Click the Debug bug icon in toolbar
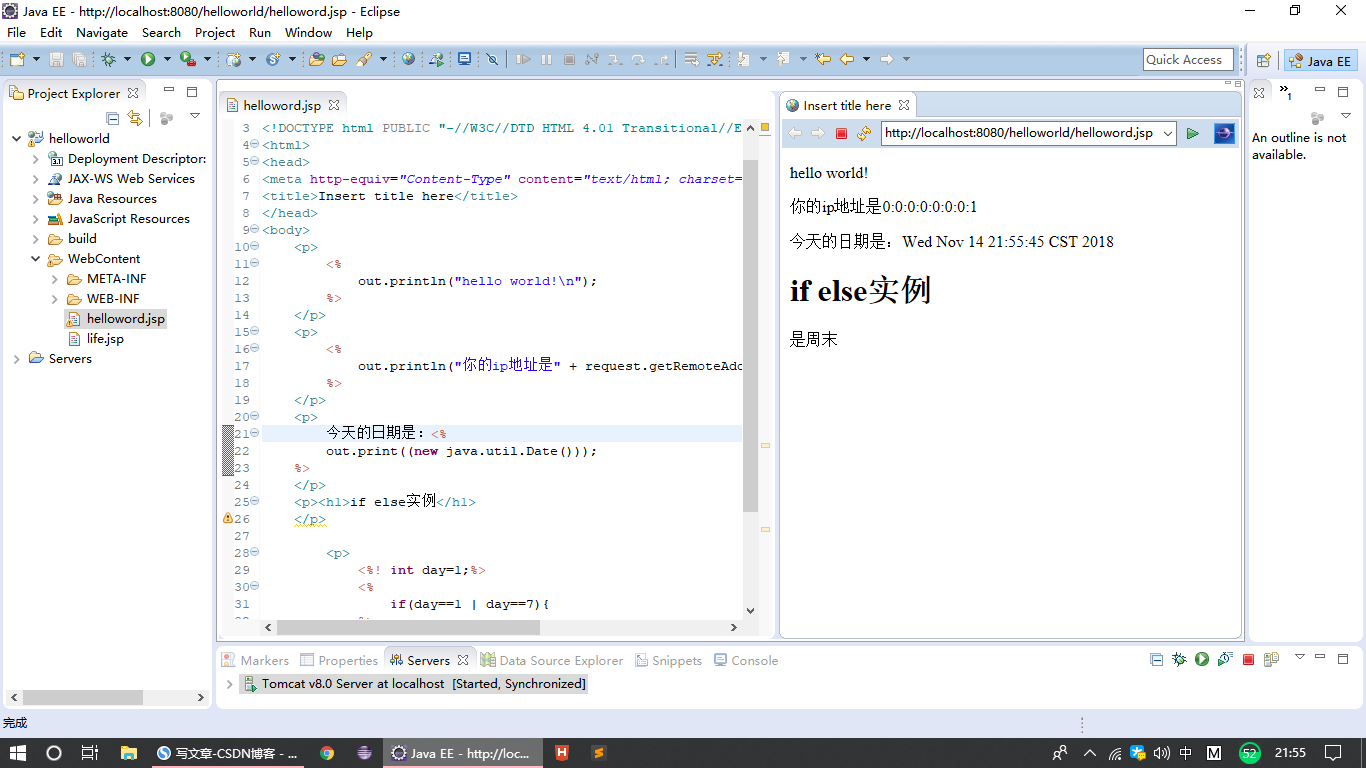Viewport: 1366px width, 768px height. point(108,59)
